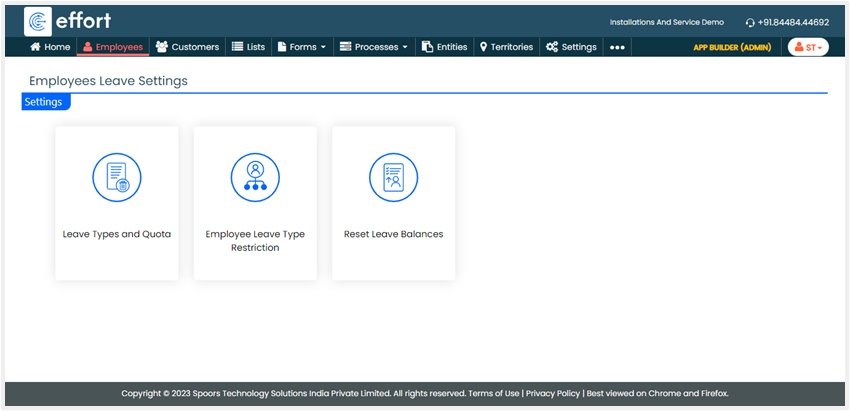This screenshot has width=850, height=411.
Task: Open the Employees menu
Action: click(x=113, y=47)
